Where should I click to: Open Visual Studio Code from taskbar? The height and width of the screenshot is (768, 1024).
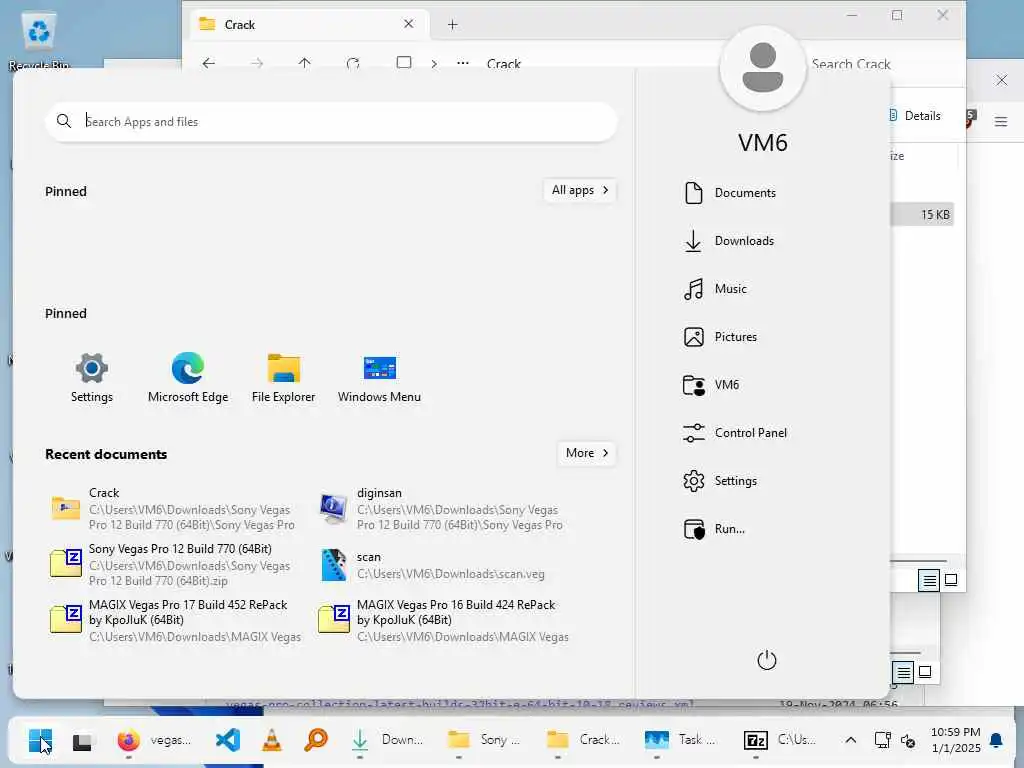(x=228, y=741)
